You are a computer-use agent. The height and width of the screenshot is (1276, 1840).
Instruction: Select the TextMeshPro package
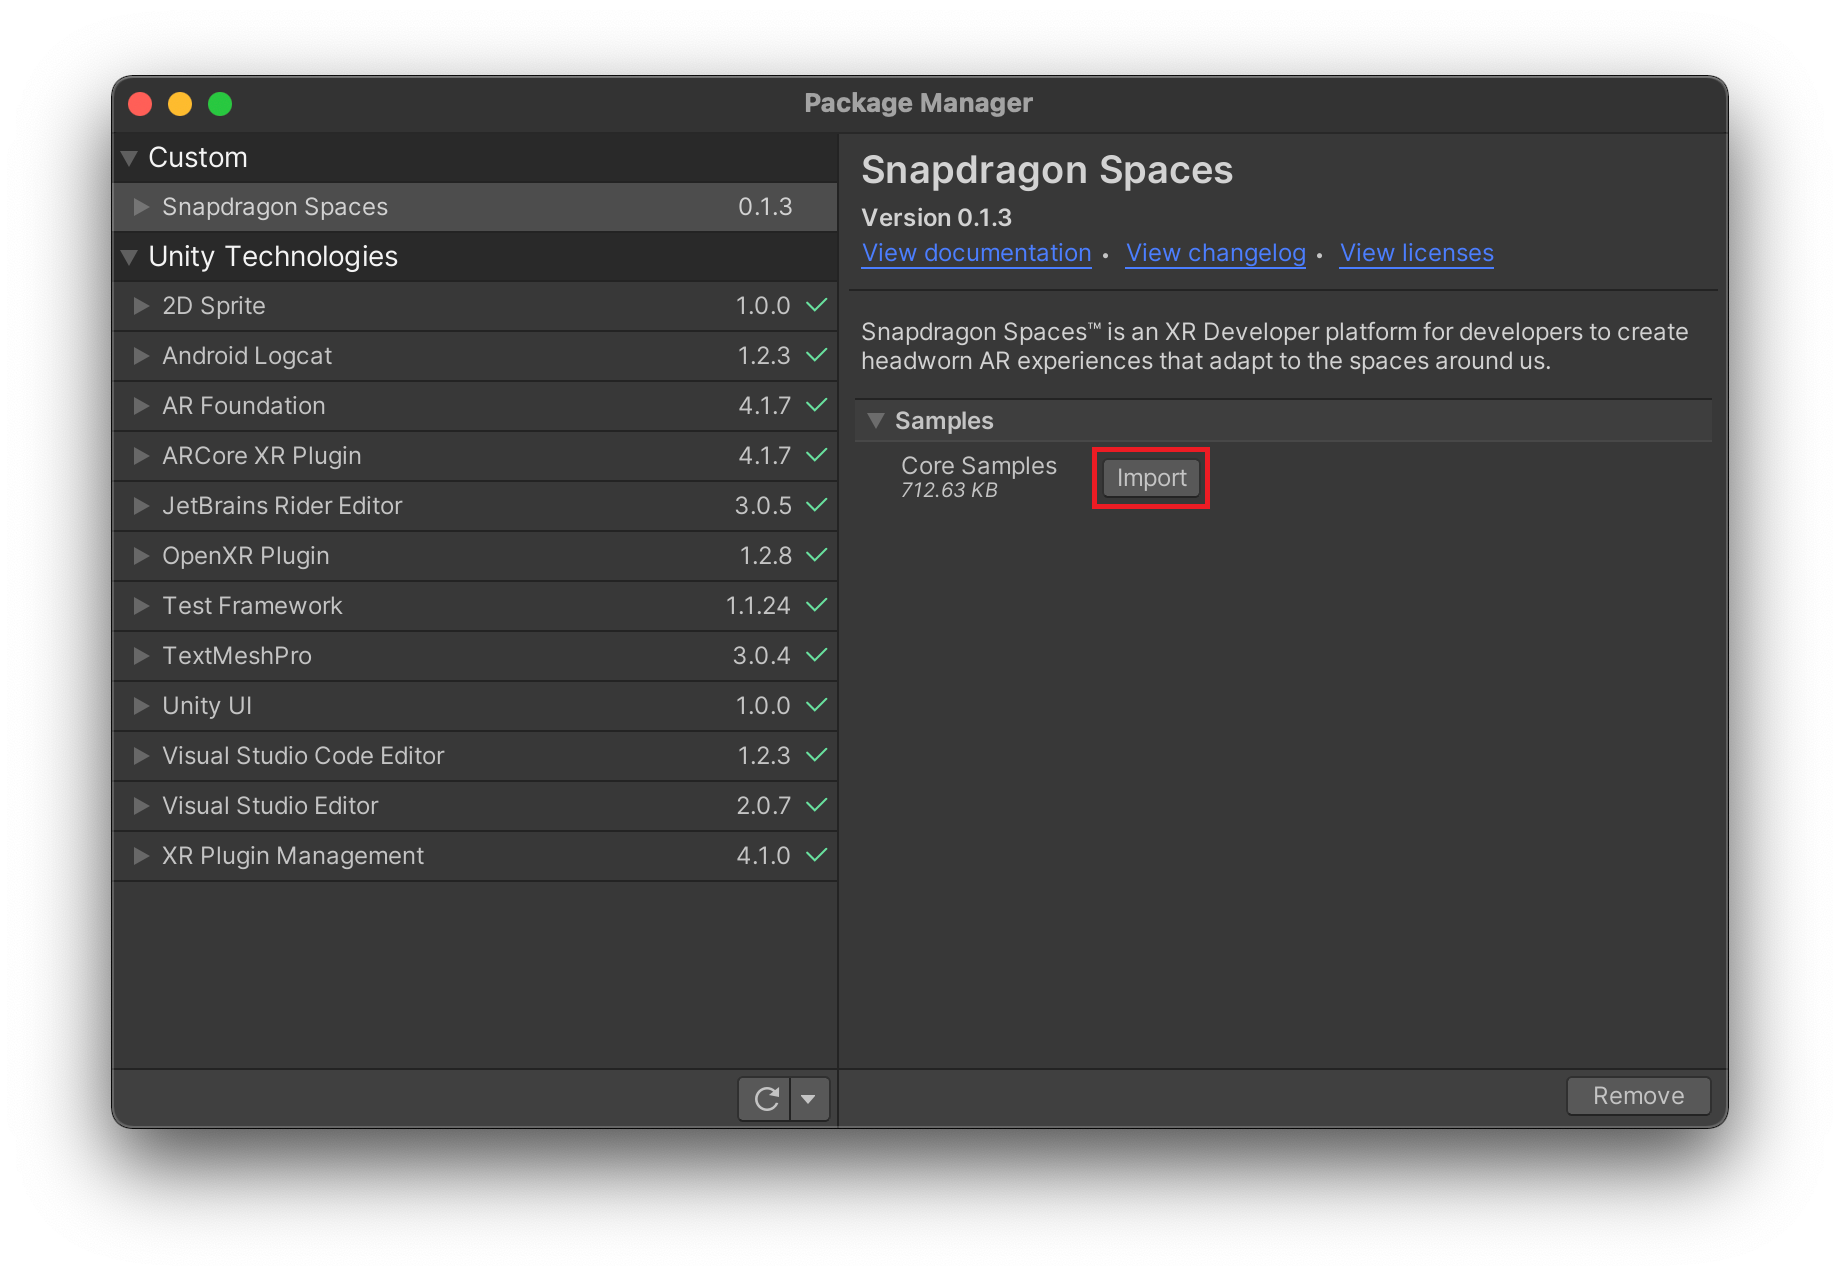(475, 656)
